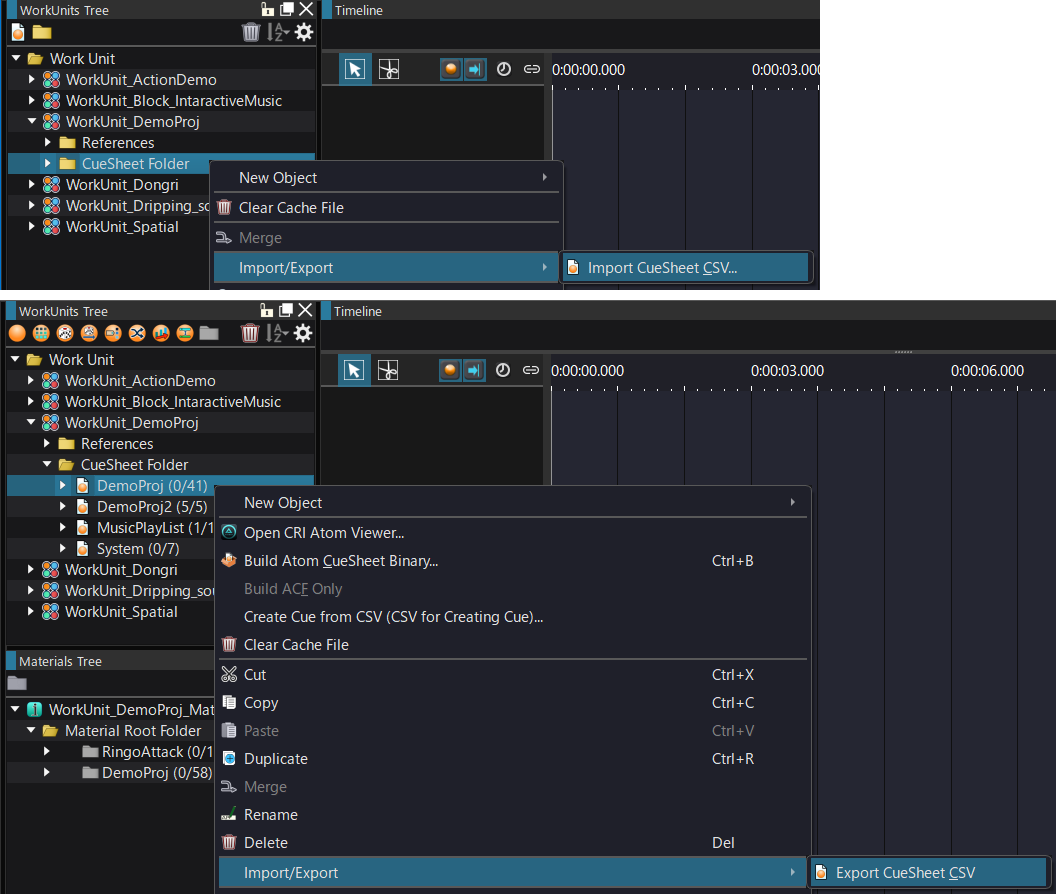Toggle the blue arrow-to-bar button in upper Timeline toolbar

click(475, 69)
